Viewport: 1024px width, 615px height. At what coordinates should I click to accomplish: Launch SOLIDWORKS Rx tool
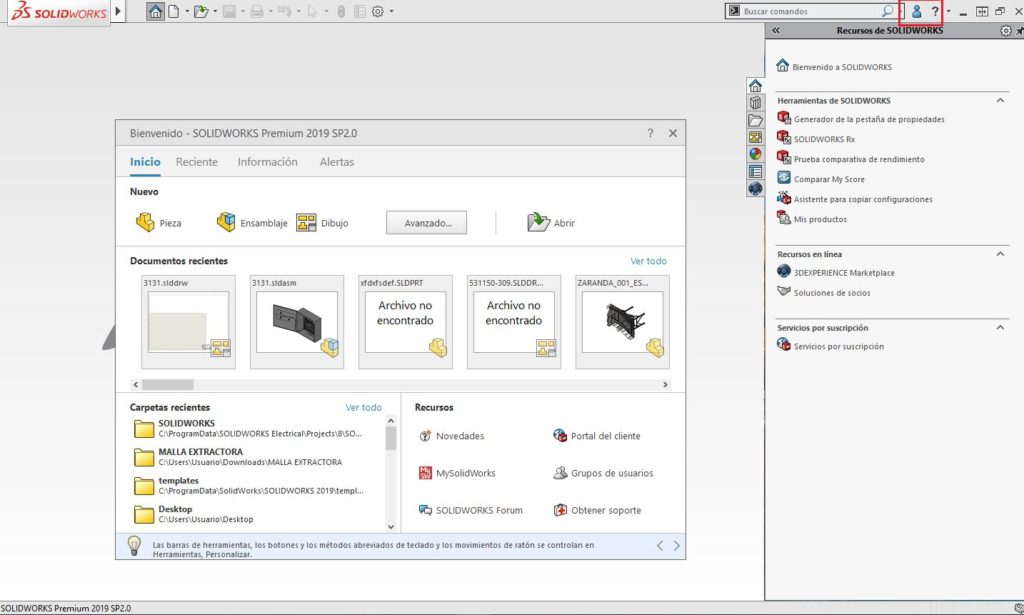tap(824, 139)
